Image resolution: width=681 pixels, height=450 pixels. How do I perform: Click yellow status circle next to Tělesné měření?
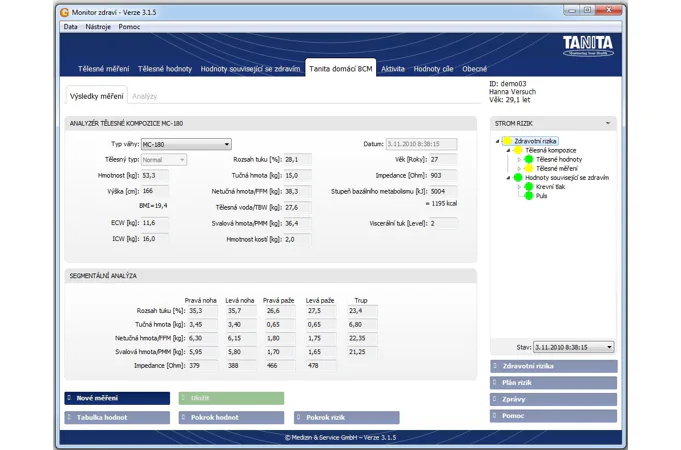click(529, 169)
